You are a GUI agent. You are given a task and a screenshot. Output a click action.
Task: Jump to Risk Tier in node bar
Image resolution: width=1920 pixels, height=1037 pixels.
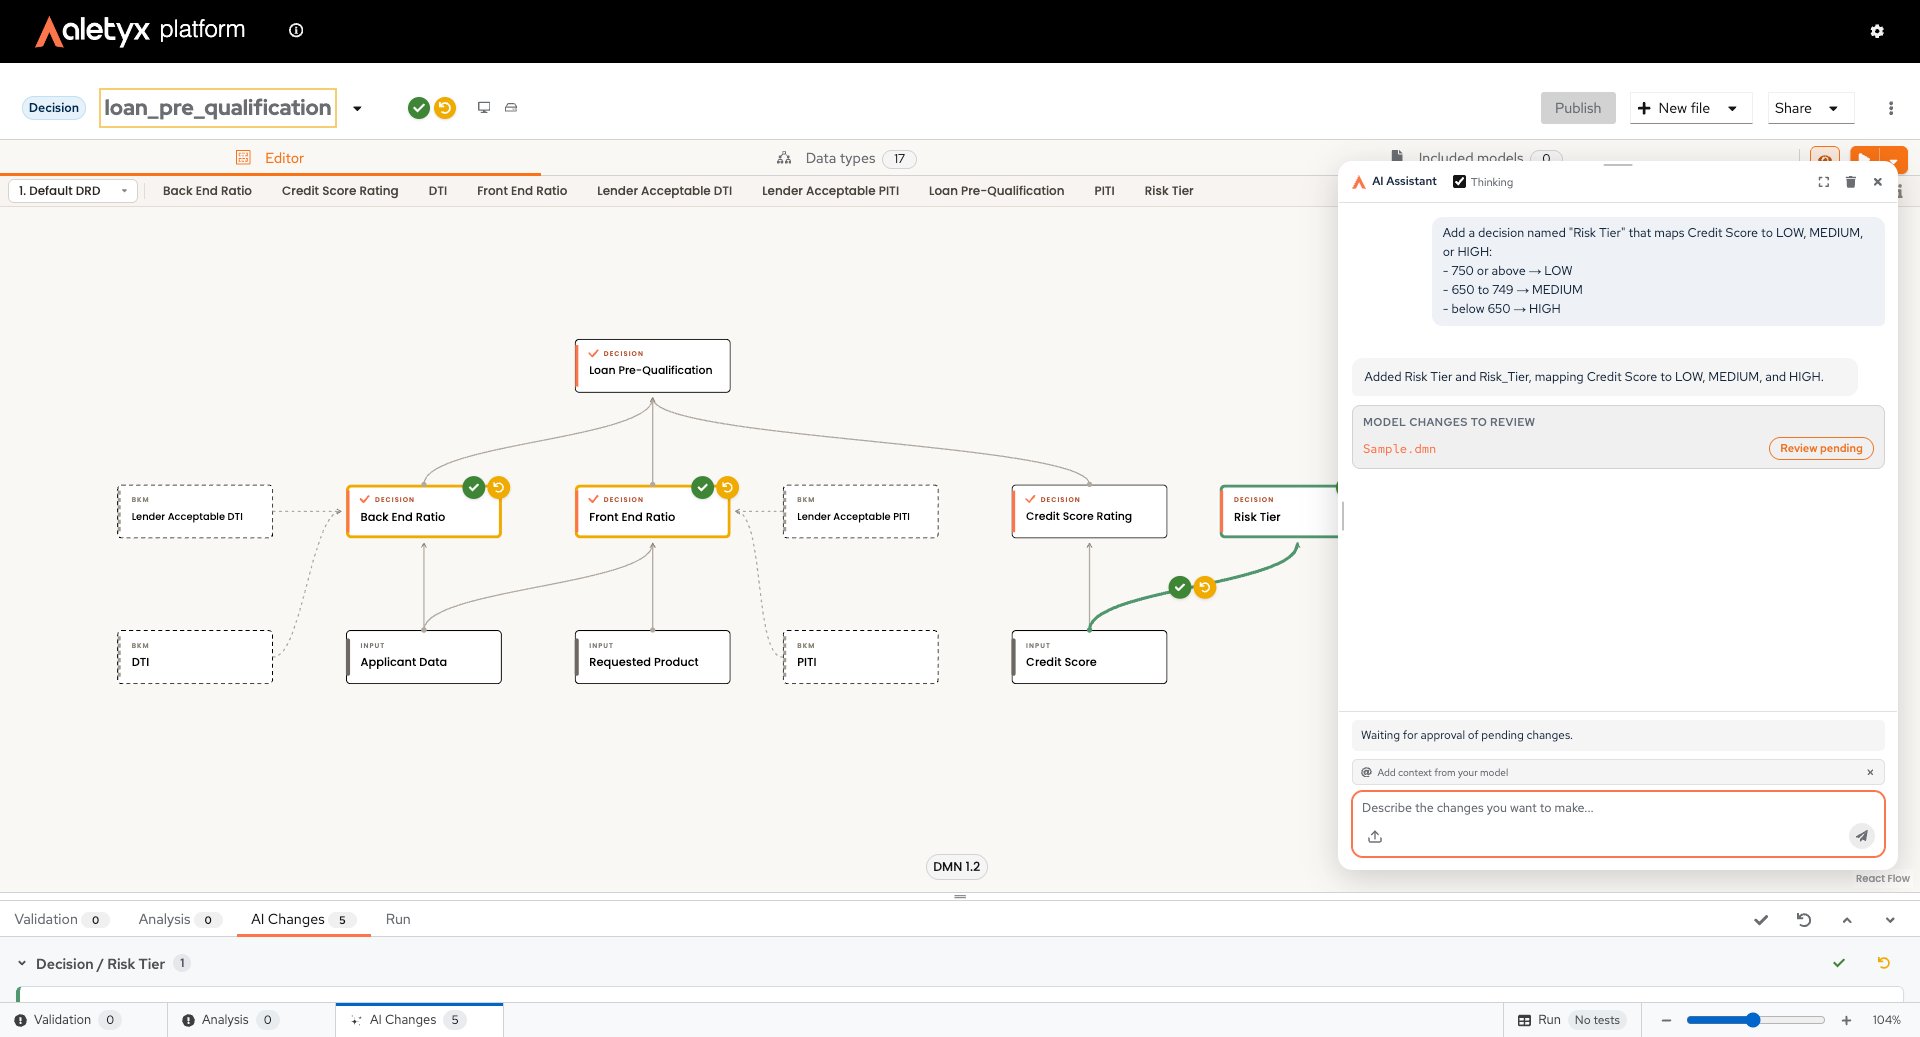pyautogui.click(x=1169, y=191)
